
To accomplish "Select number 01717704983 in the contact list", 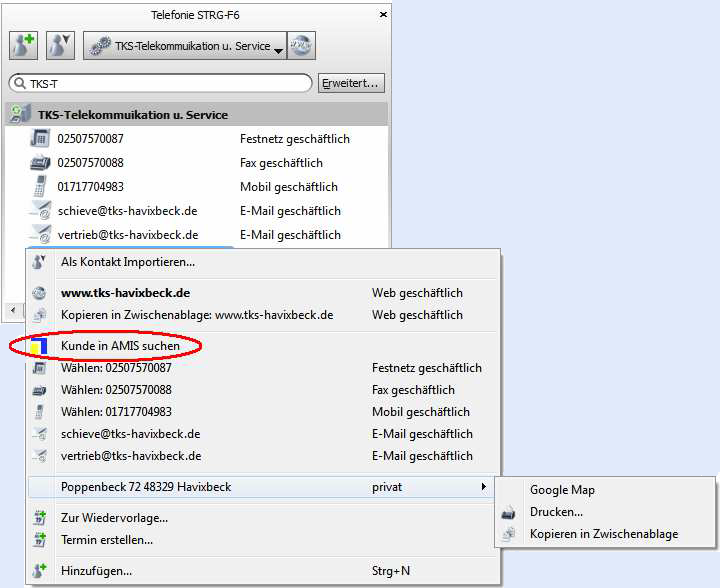I will (x=90, y=186).
